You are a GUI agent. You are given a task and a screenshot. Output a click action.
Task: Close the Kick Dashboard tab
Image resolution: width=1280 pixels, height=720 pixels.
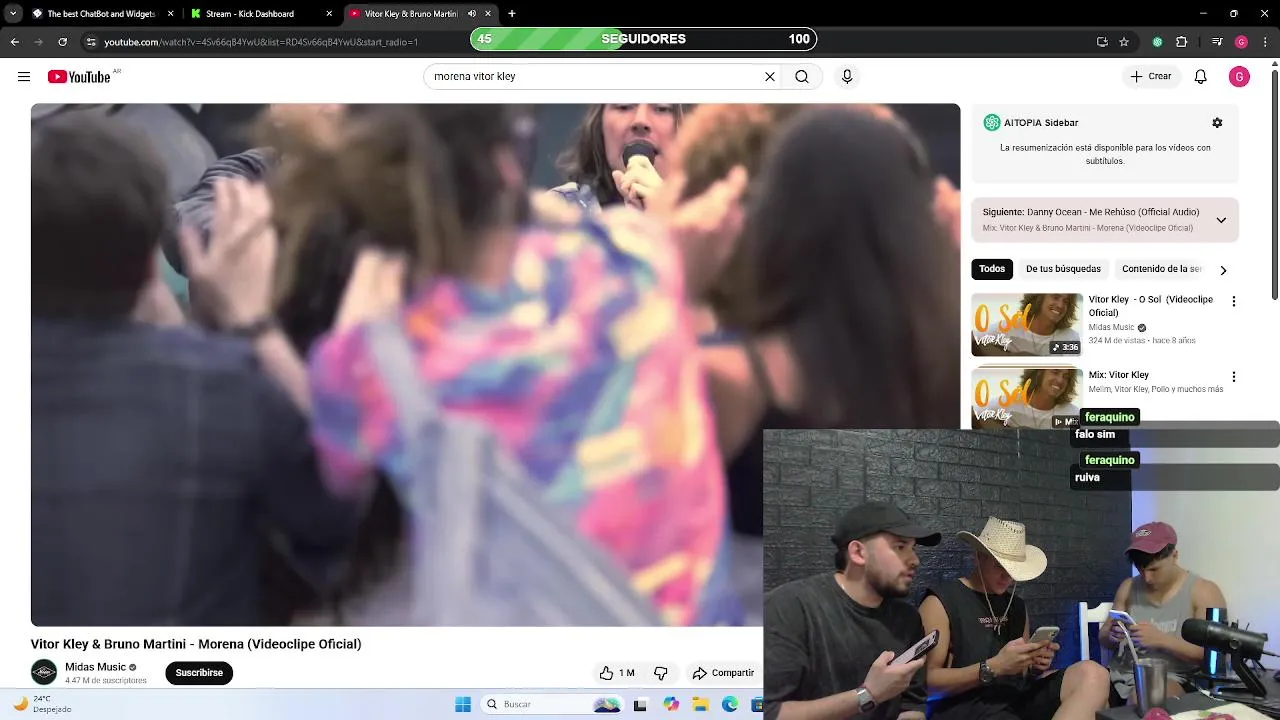329,14
